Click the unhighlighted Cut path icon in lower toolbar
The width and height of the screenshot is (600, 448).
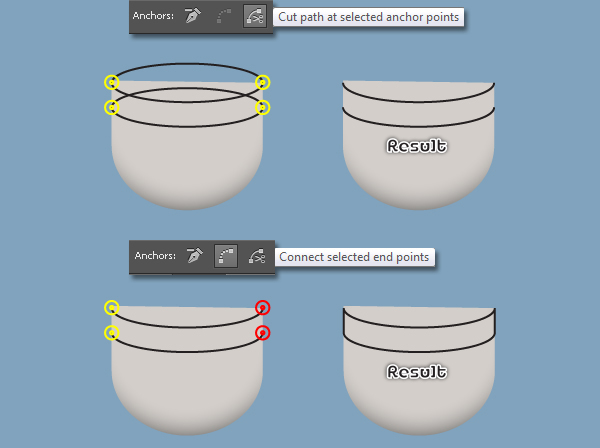tap(257, 256)
